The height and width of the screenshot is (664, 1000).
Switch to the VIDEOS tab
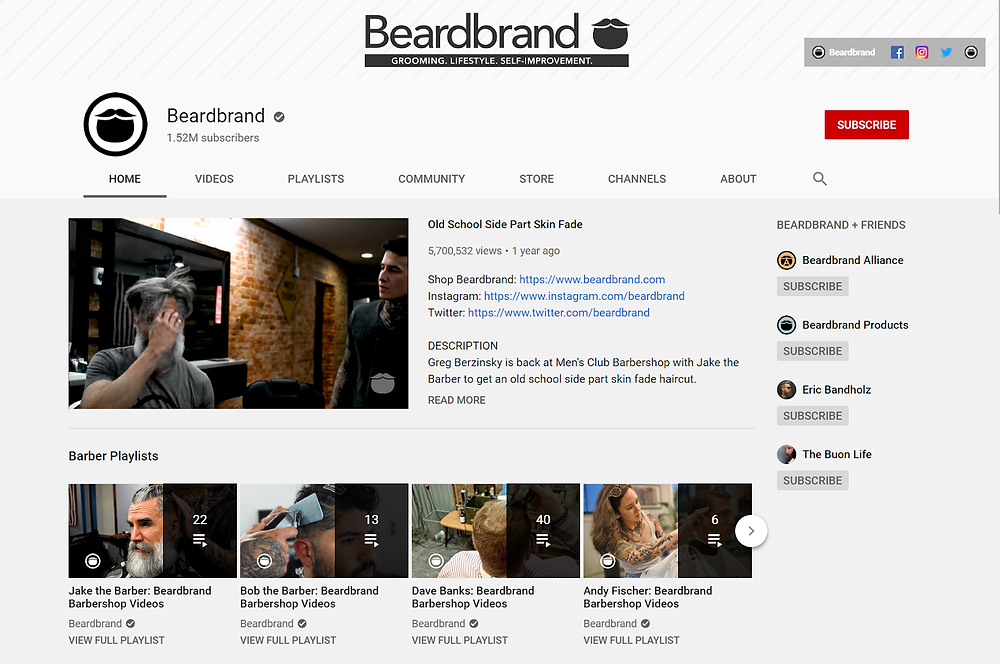[214, 179]
